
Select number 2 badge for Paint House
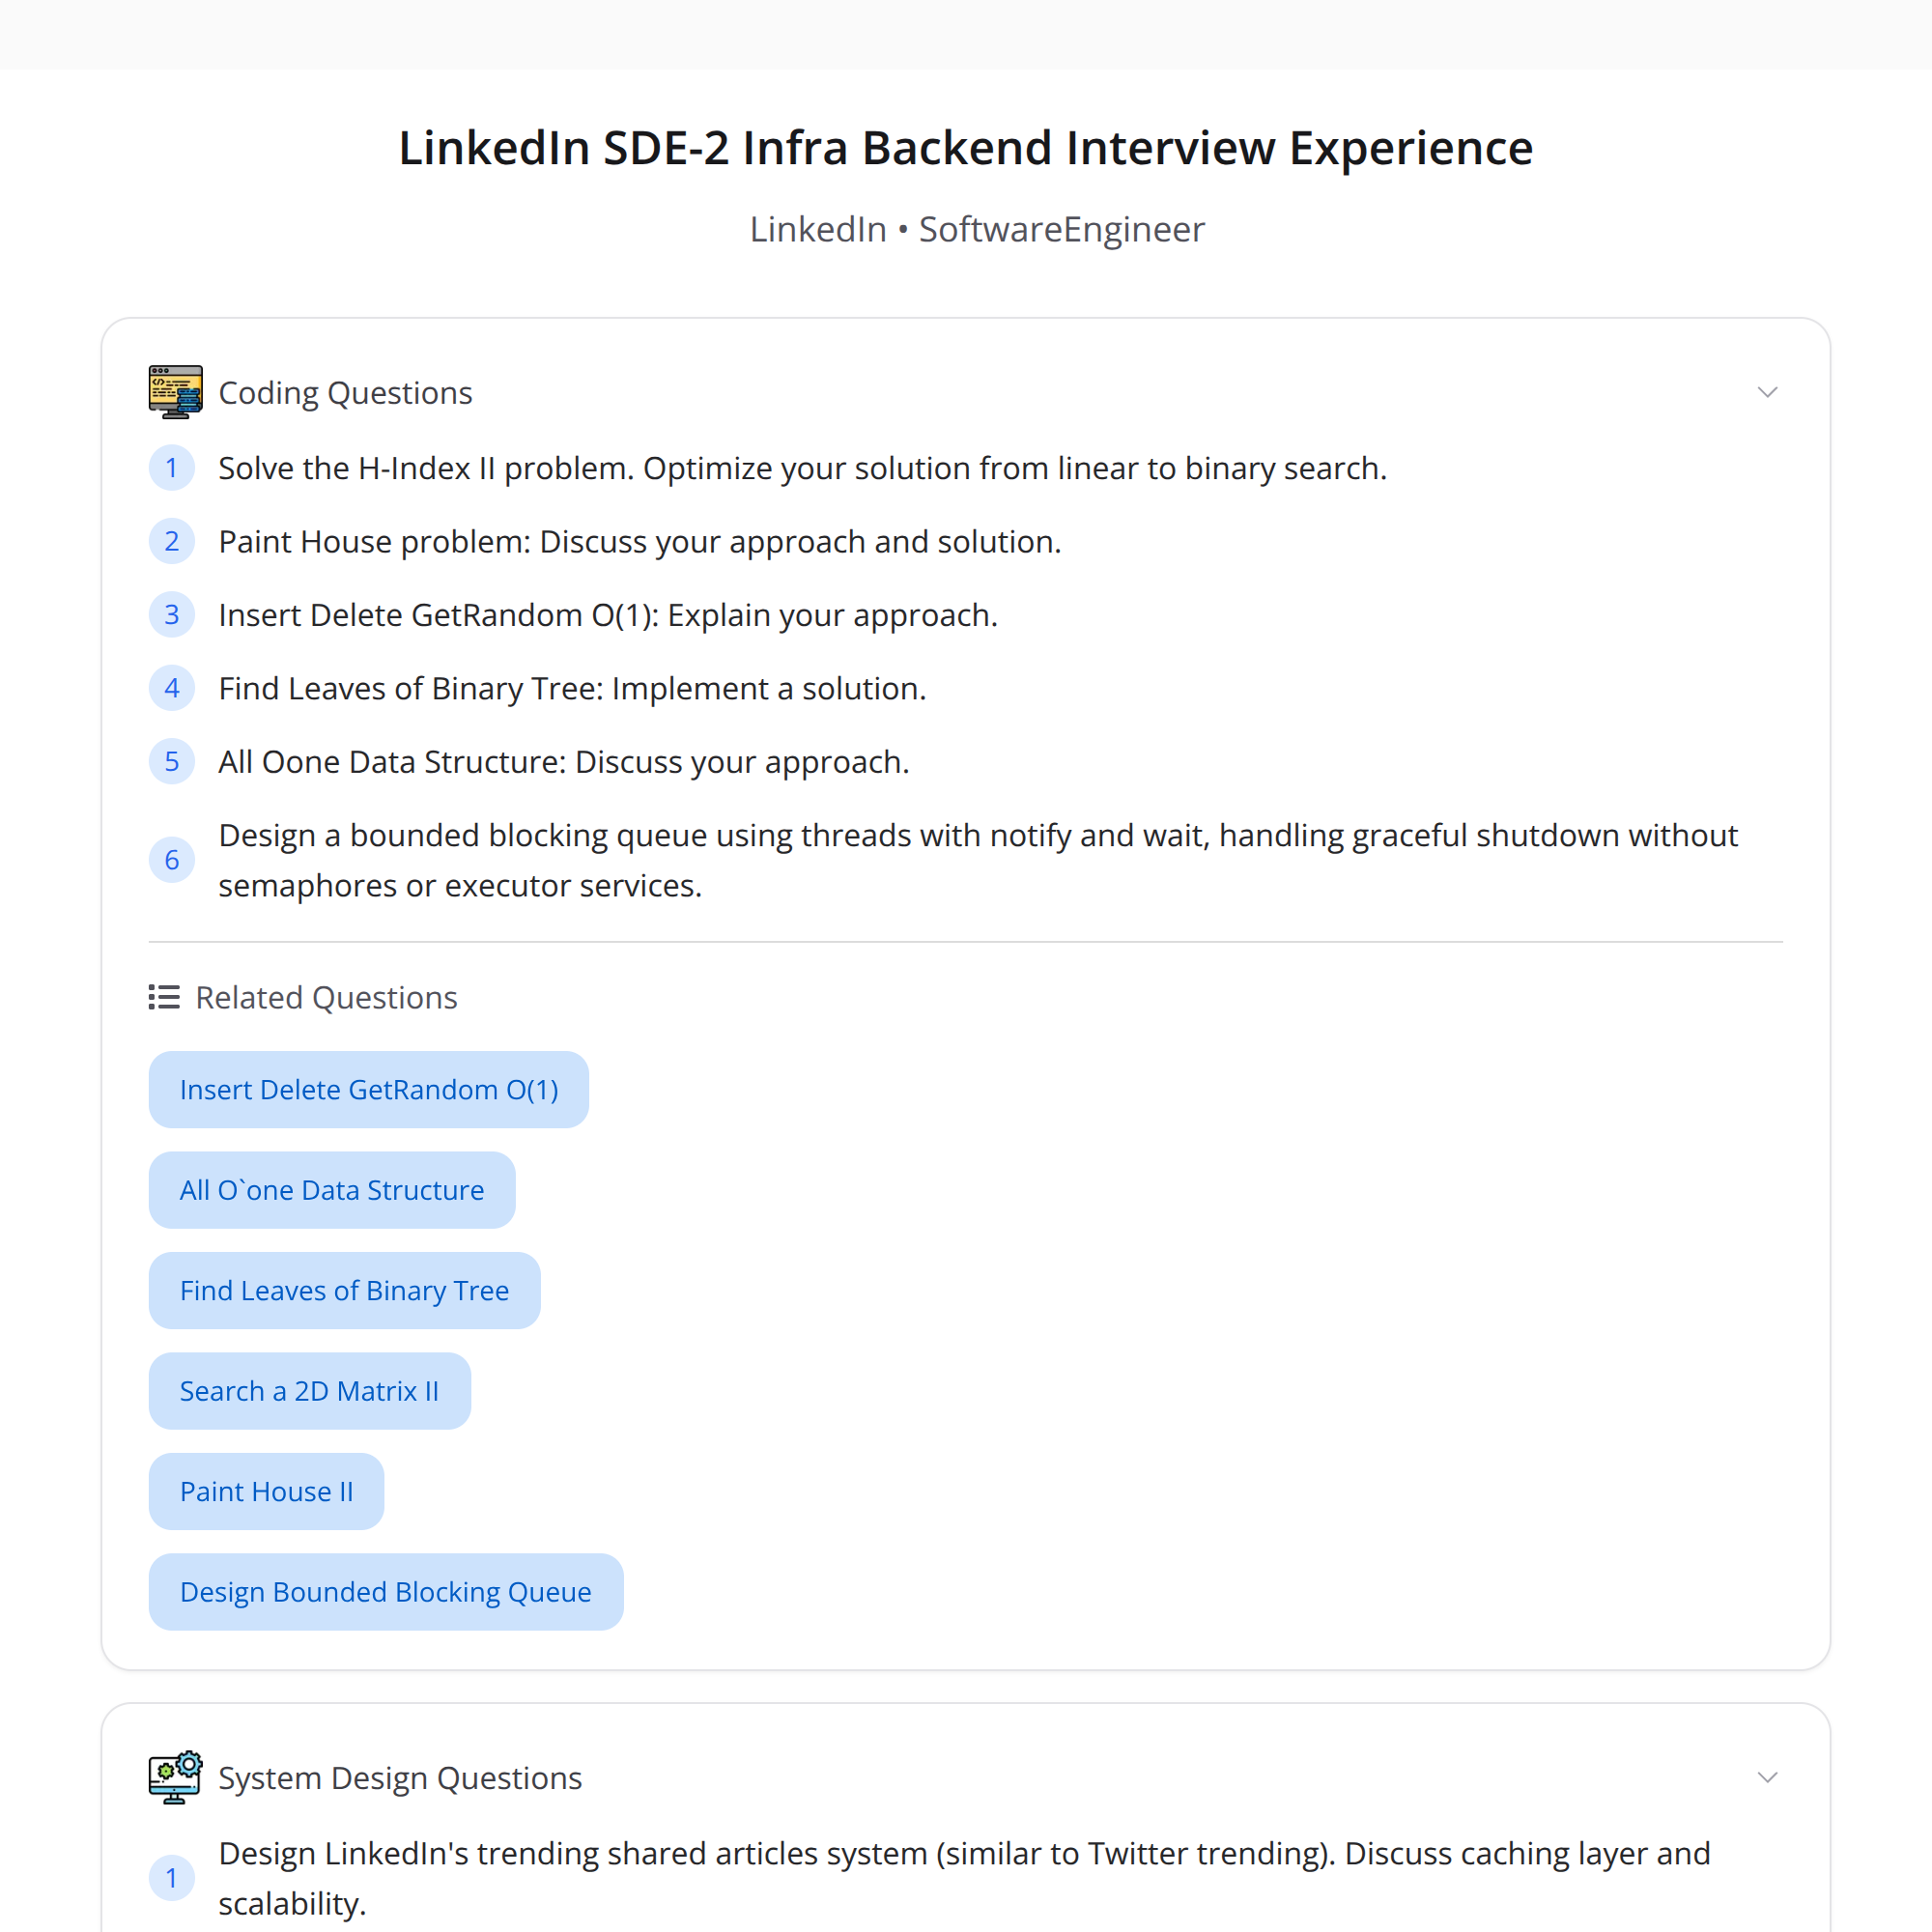[x=172, y=541]
